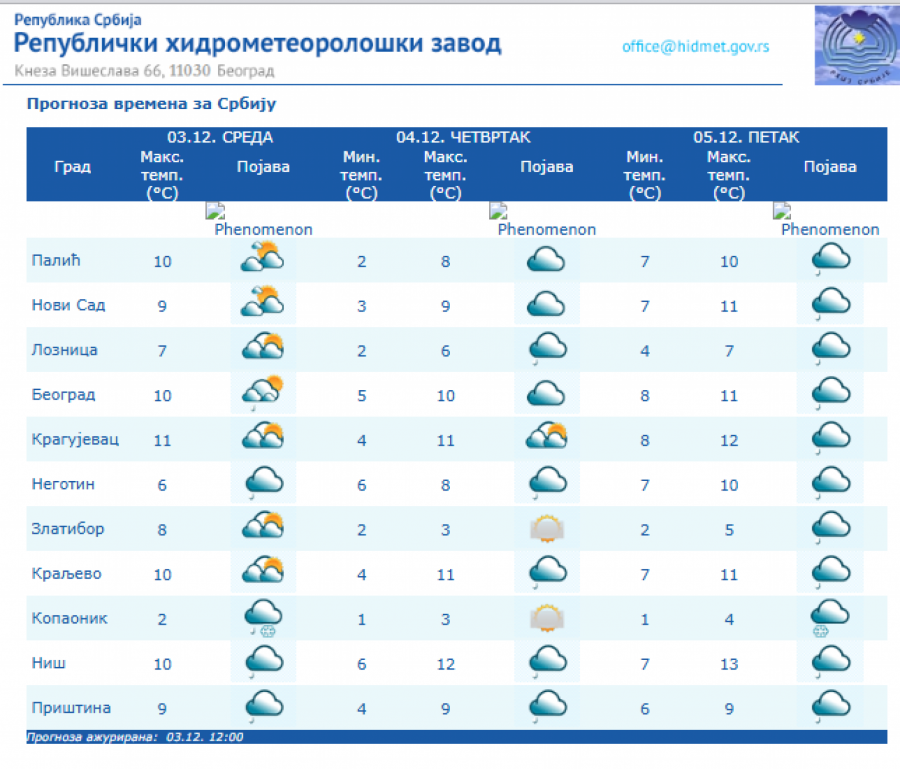Viewport: 900px width, 769px height.
Task: Click the Прогноза времена за Србију heading
Action: click(151, 103)
